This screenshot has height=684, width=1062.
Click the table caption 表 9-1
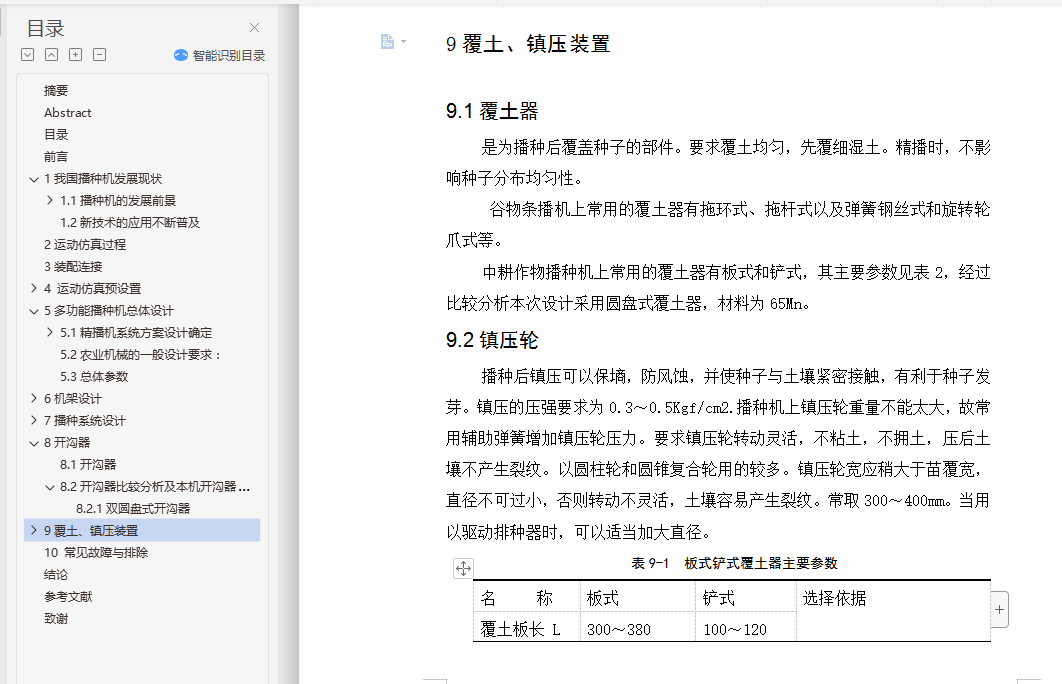click(x=735, y=563)
